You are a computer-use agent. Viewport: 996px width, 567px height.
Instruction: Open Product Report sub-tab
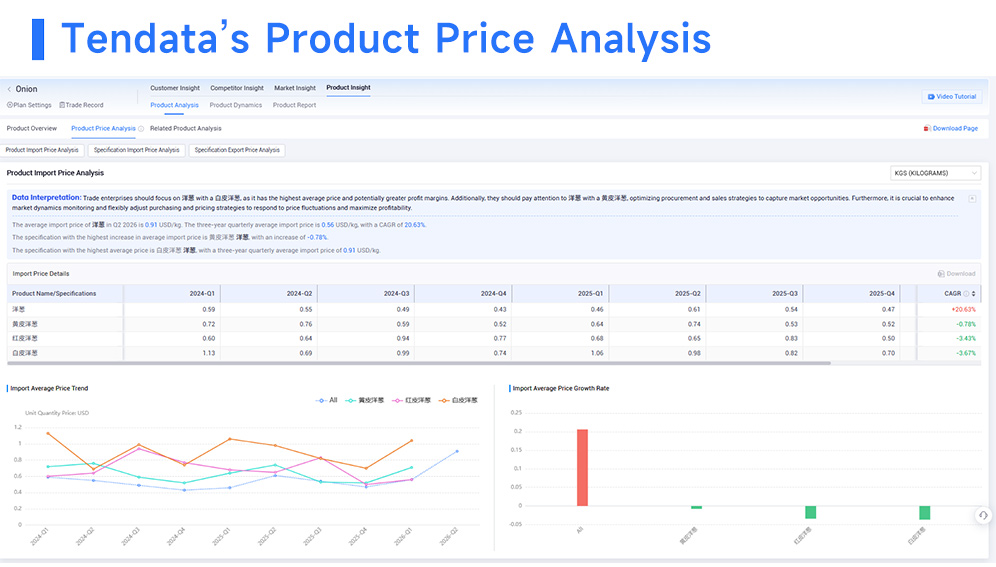click(x=294, y=105)
